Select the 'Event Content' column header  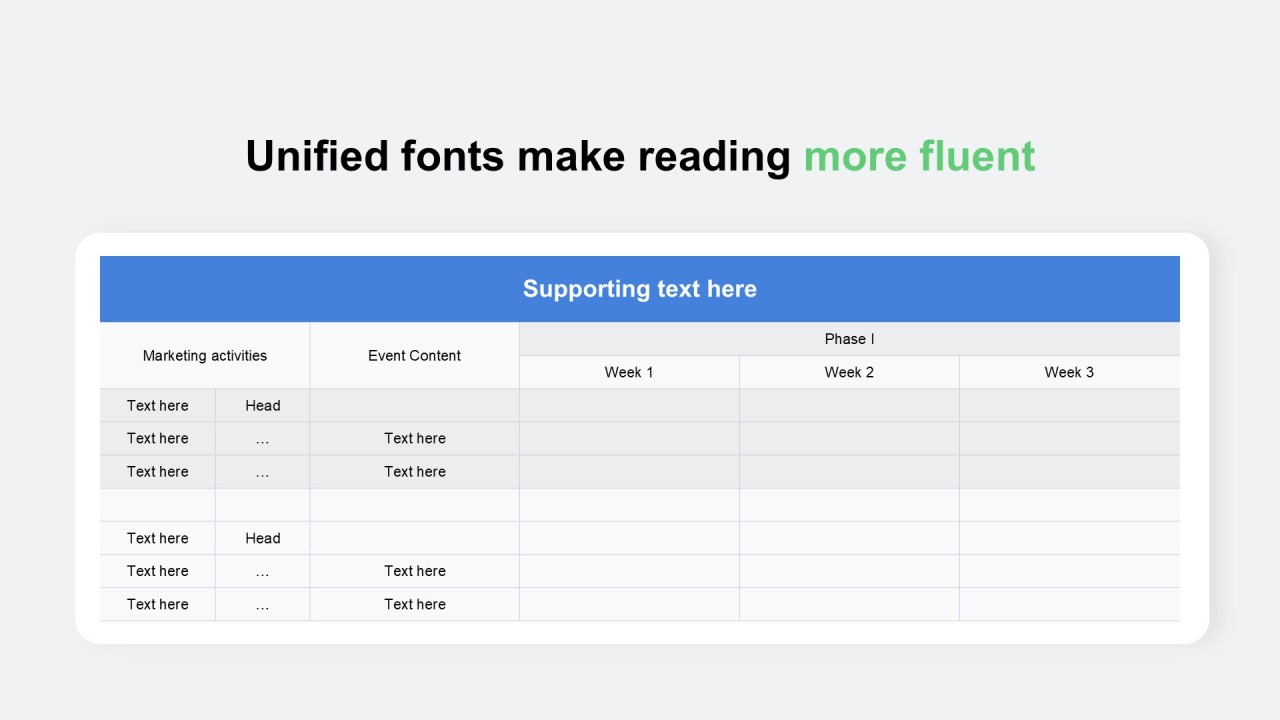(x=414, y=355)
